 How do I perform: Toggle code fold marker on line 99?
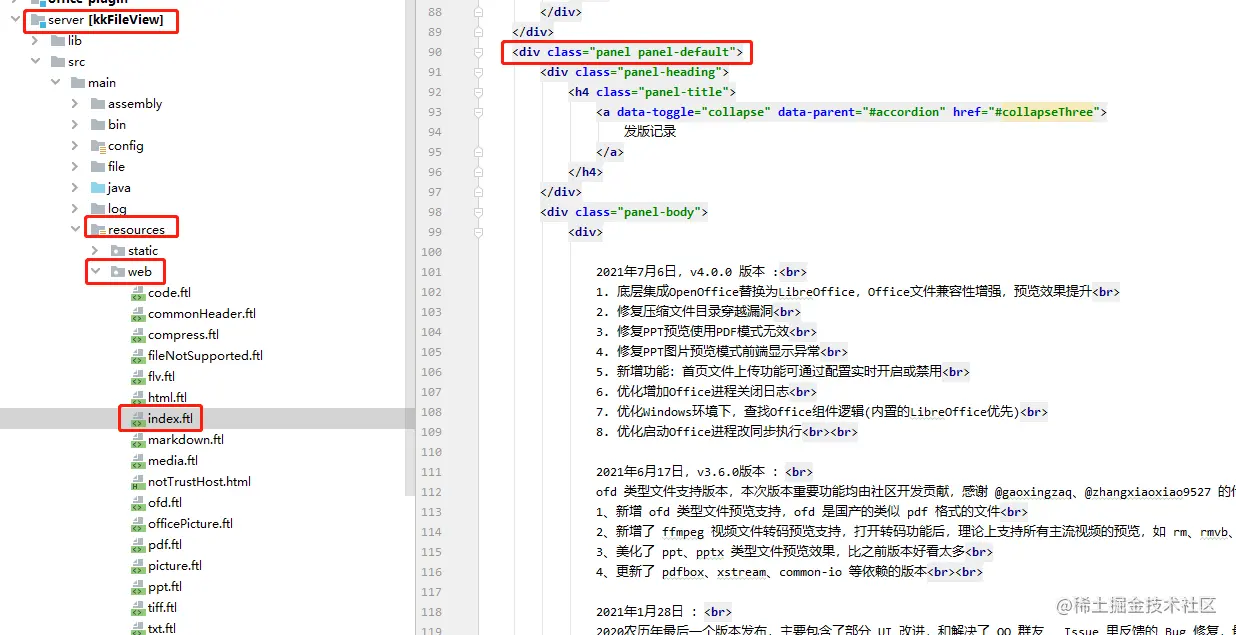[x=479, y=232]
